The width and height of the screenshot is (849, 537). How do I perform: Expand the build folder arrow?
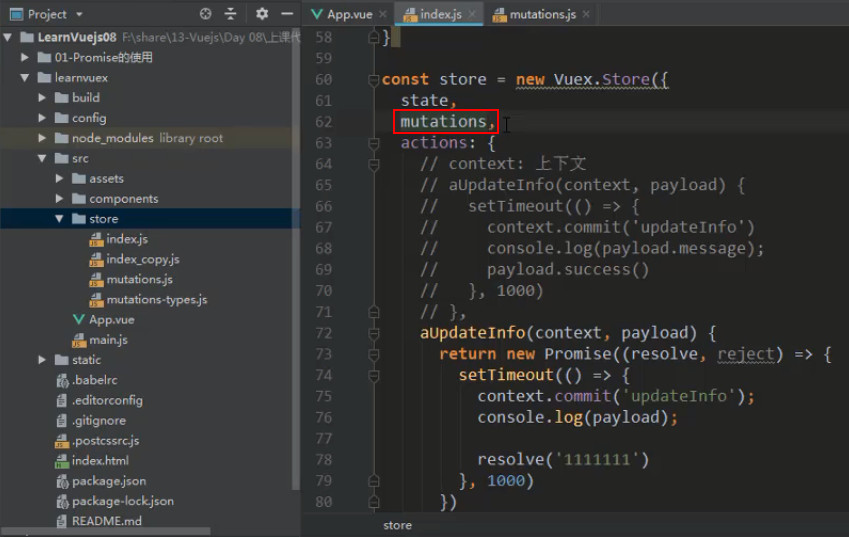(42, 97)
